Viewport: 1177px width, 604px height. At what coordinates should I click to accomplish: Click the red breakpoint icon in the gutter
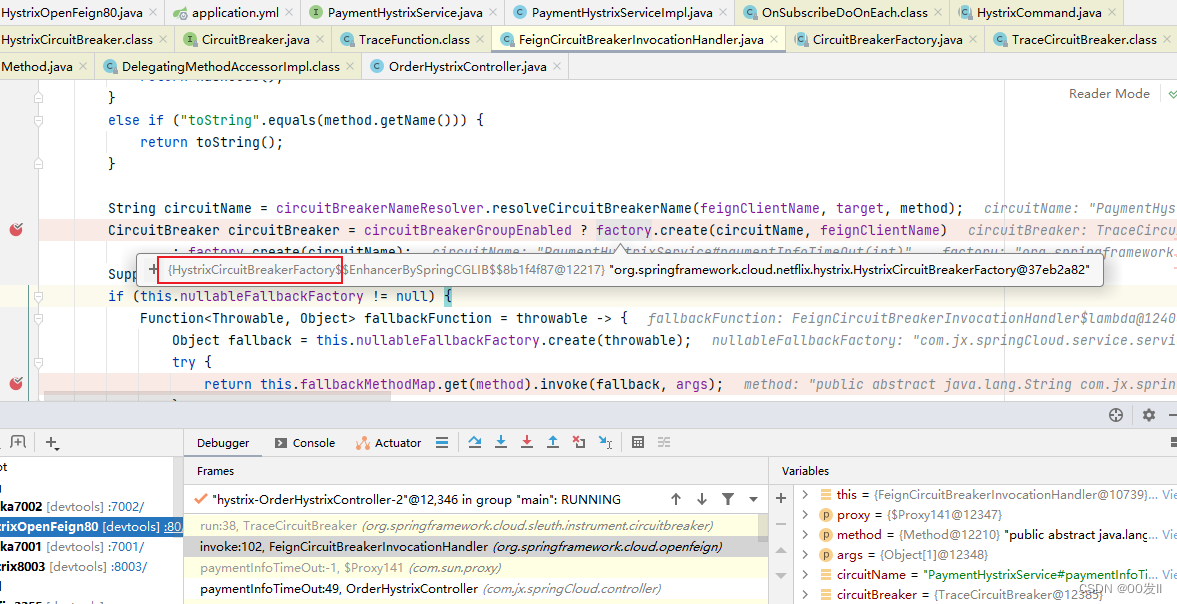pos(16,229)
